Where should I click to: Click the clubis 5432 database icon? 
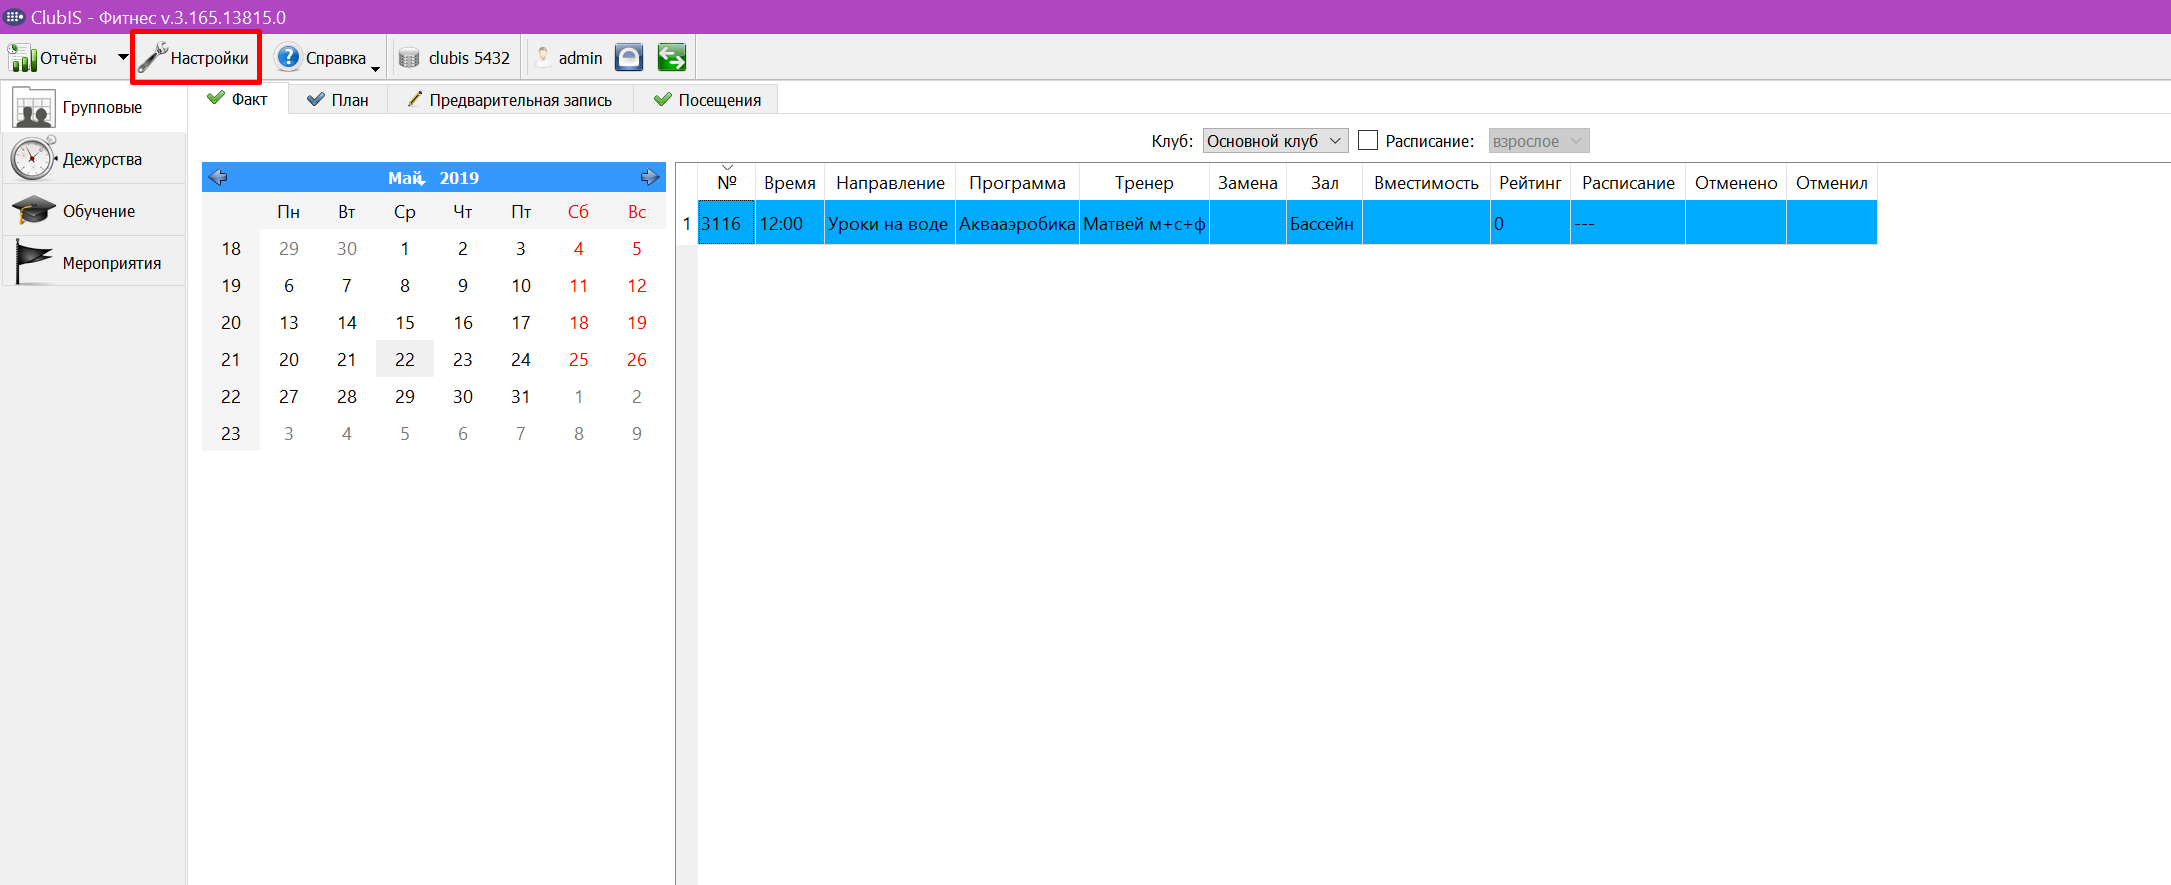(x=409, y=58)
